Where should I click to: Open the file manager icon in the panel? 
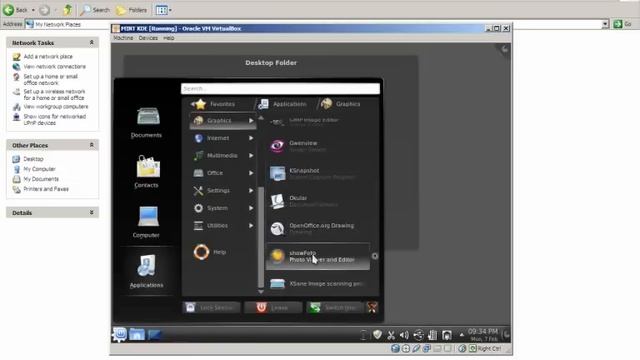click(137, 334)
